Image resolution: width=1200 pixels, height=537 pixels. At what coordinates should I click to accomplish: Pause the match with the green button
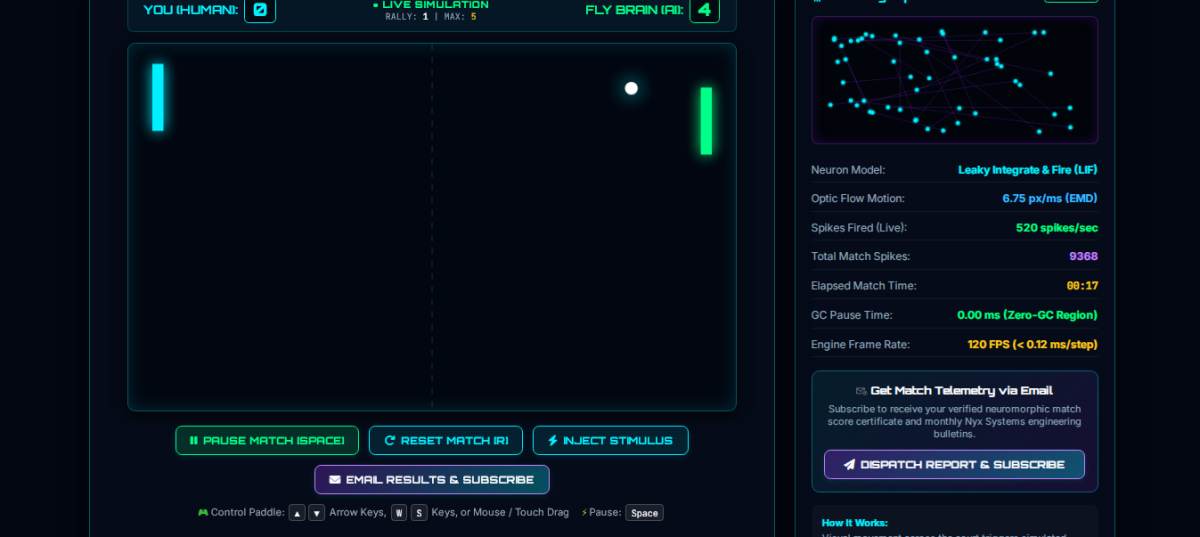267,440
